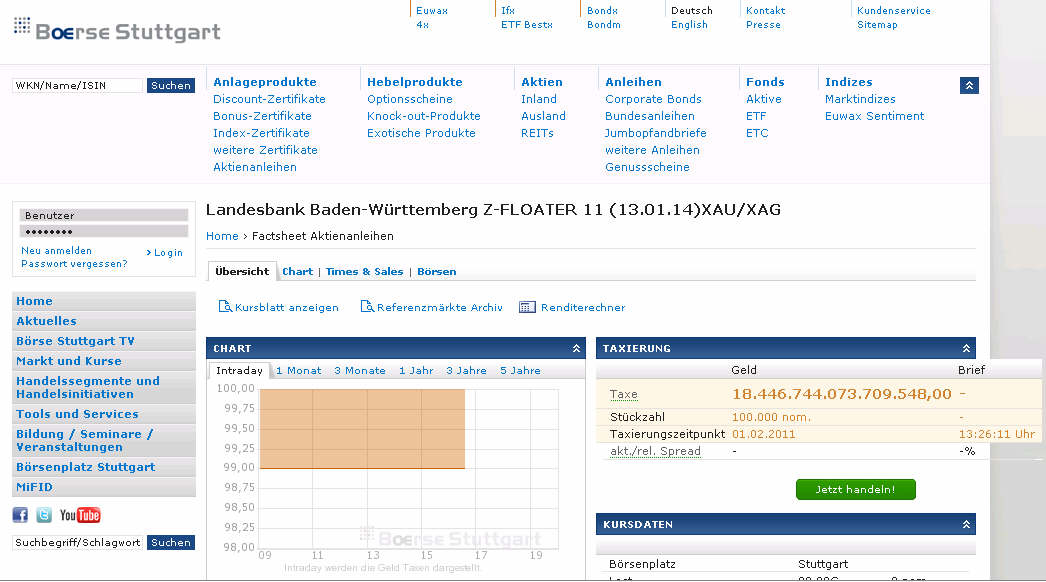Screen dimensions: 1046x582
Task: Switch to the Chart tab
Action: coord(298,272)
